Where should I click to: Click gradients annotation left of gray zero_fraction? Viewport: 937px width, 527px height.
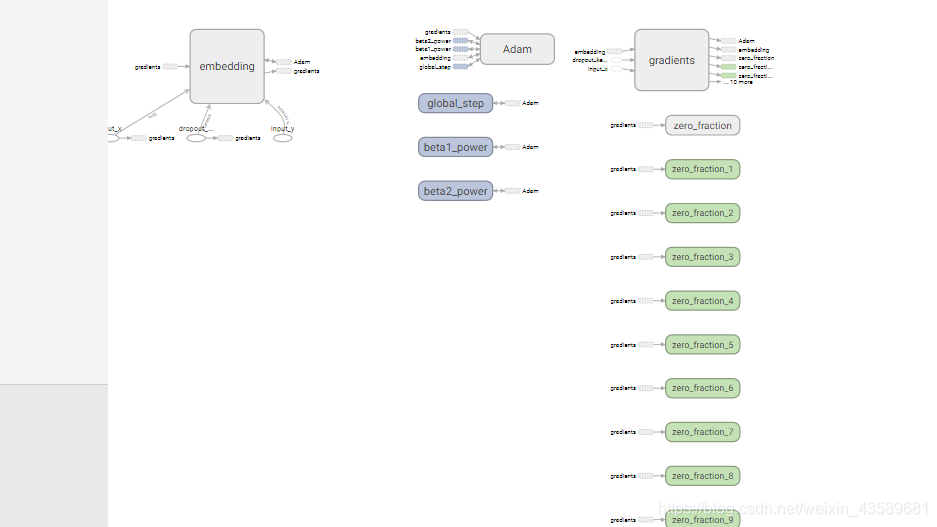(623, 125)
